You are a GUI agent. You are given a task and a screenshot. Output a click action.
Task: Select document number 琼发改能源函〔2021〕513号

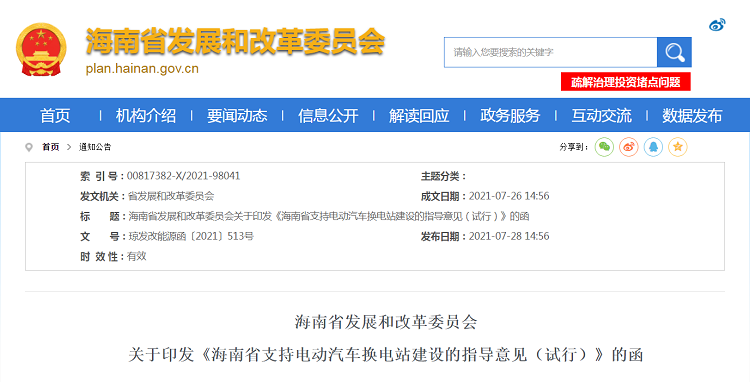(191, 236)
